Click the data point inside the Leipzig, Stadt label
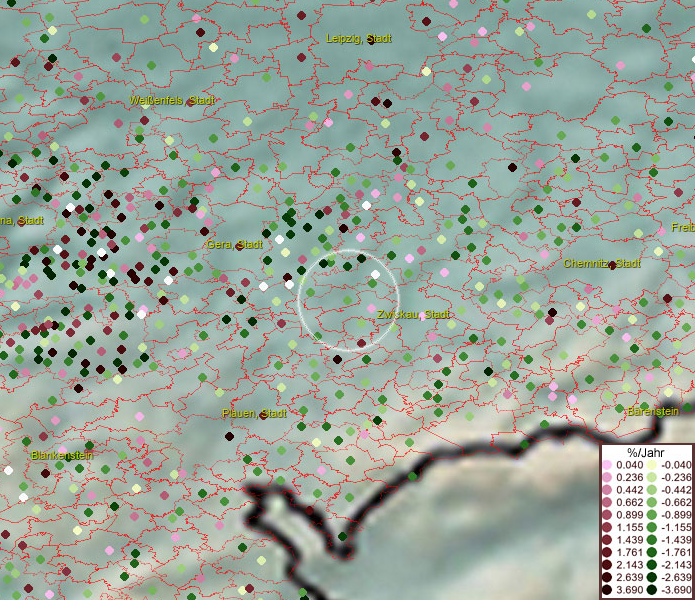Screen dimensions: 695x600 [371, 41]
